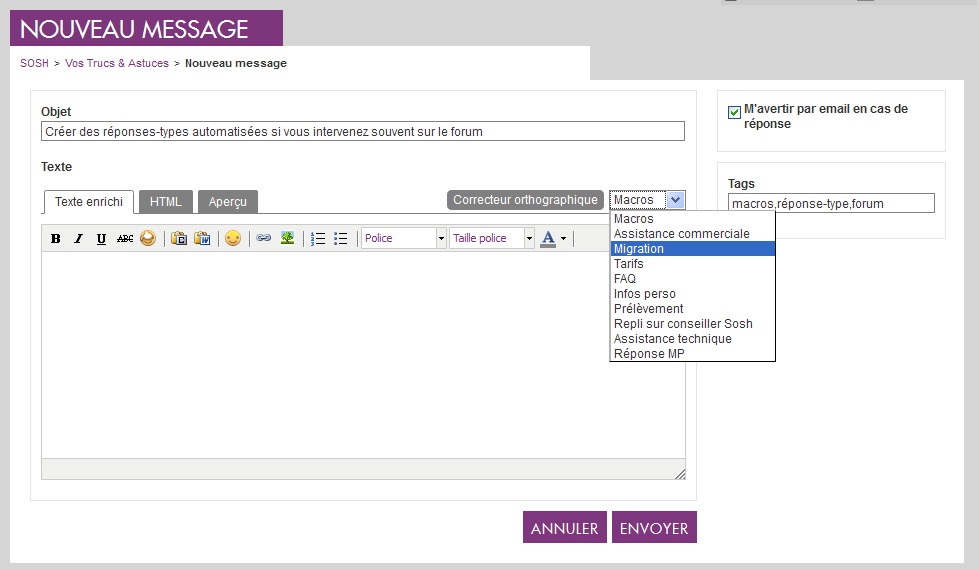Click in the Tags input field
The height and width of the screenshot is (570, 979).
point(831,204)
